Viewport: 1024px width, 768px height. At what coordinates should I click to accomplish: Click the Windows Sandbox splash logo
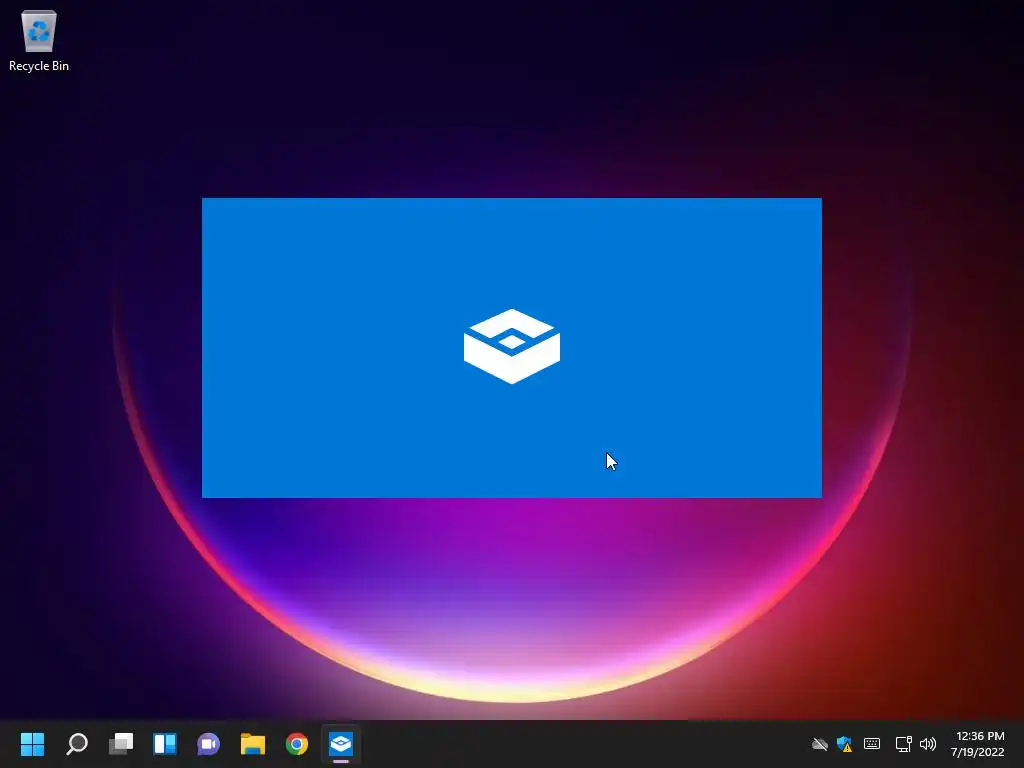coord(512,346)
